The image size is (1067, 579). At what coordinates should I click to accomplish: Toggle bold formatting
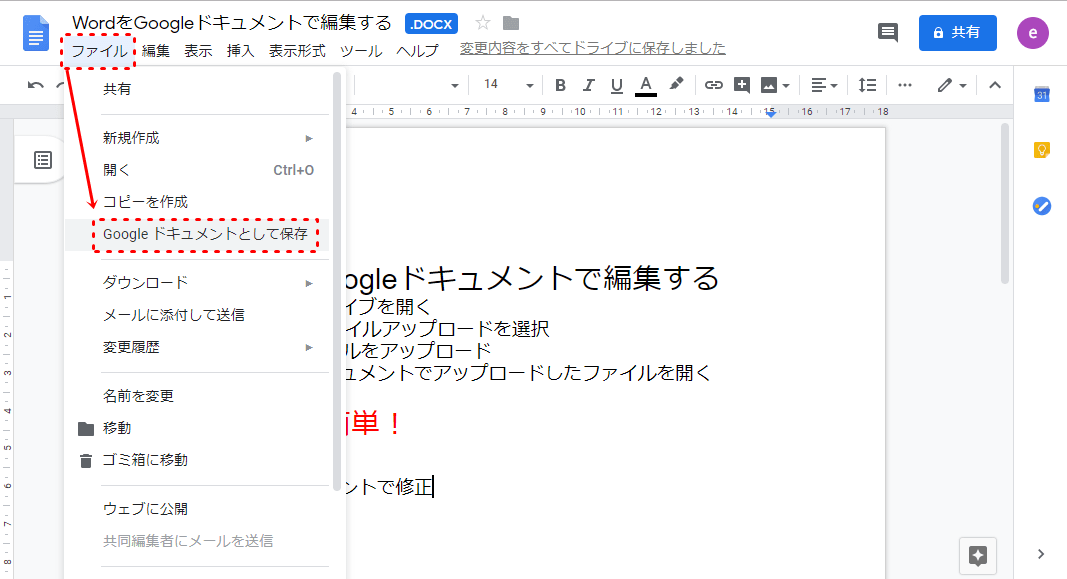[x=560, y=85]
